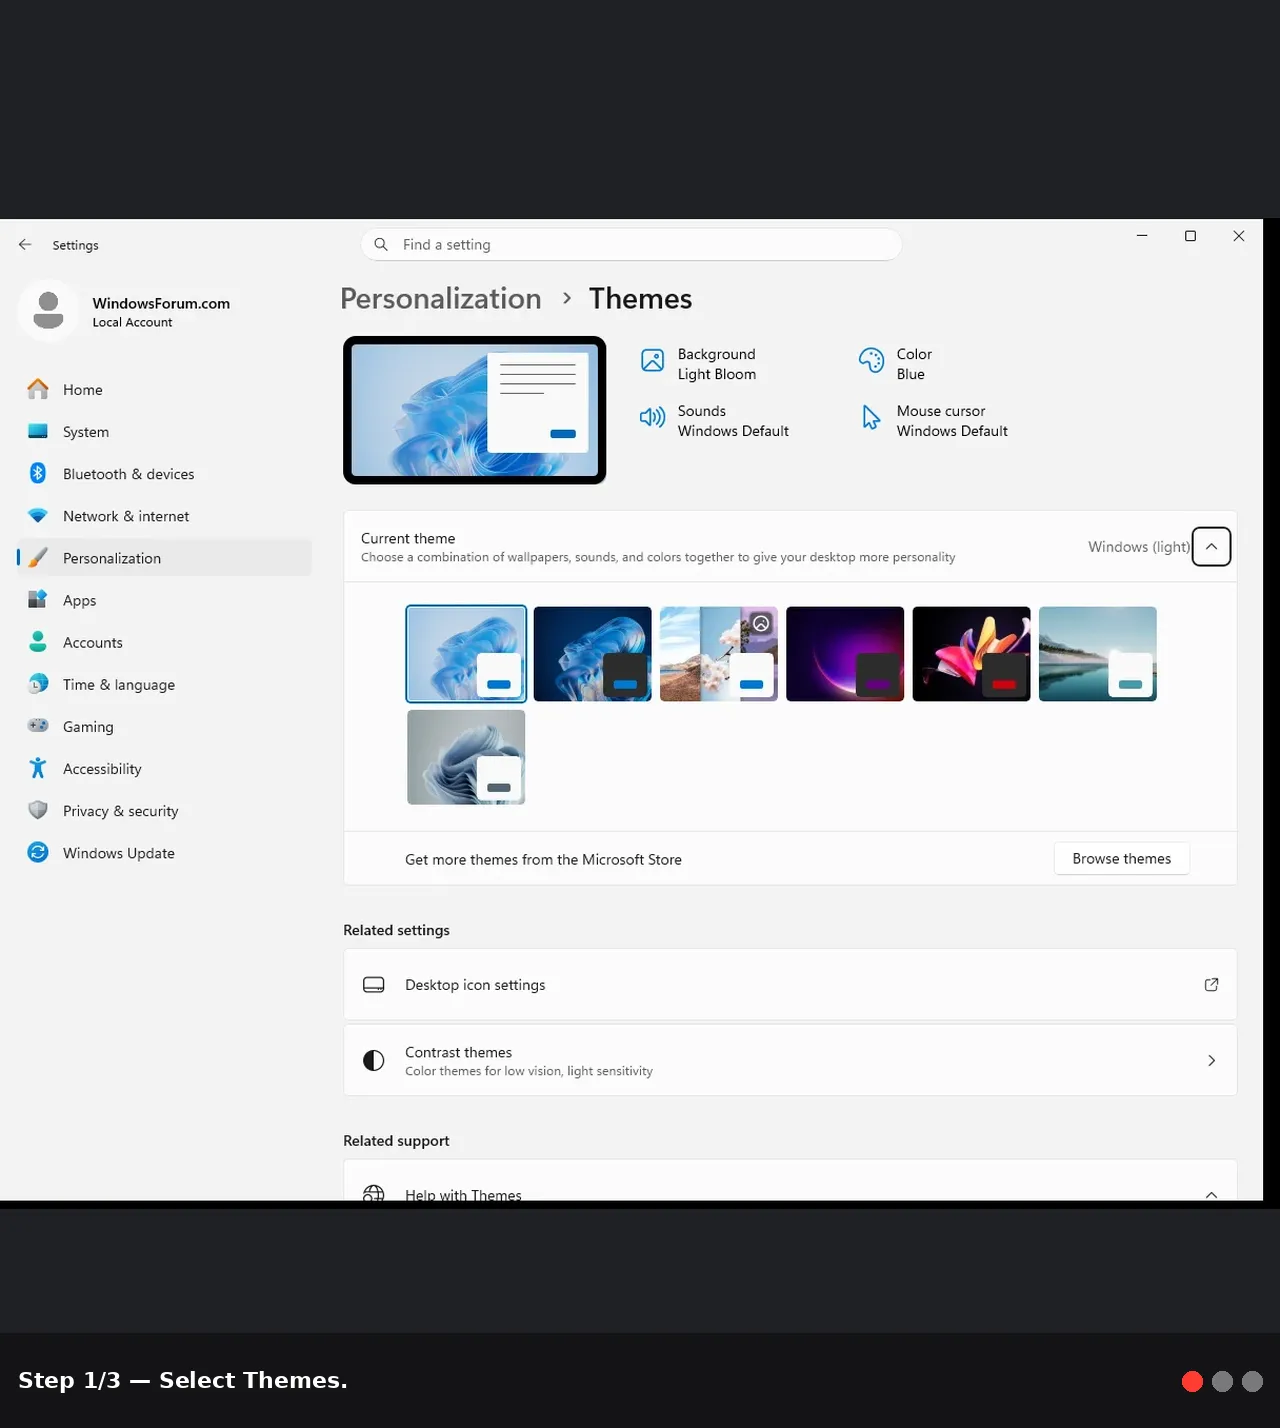Click the Bluetooth & devices icon

click(x=38, y=473)
